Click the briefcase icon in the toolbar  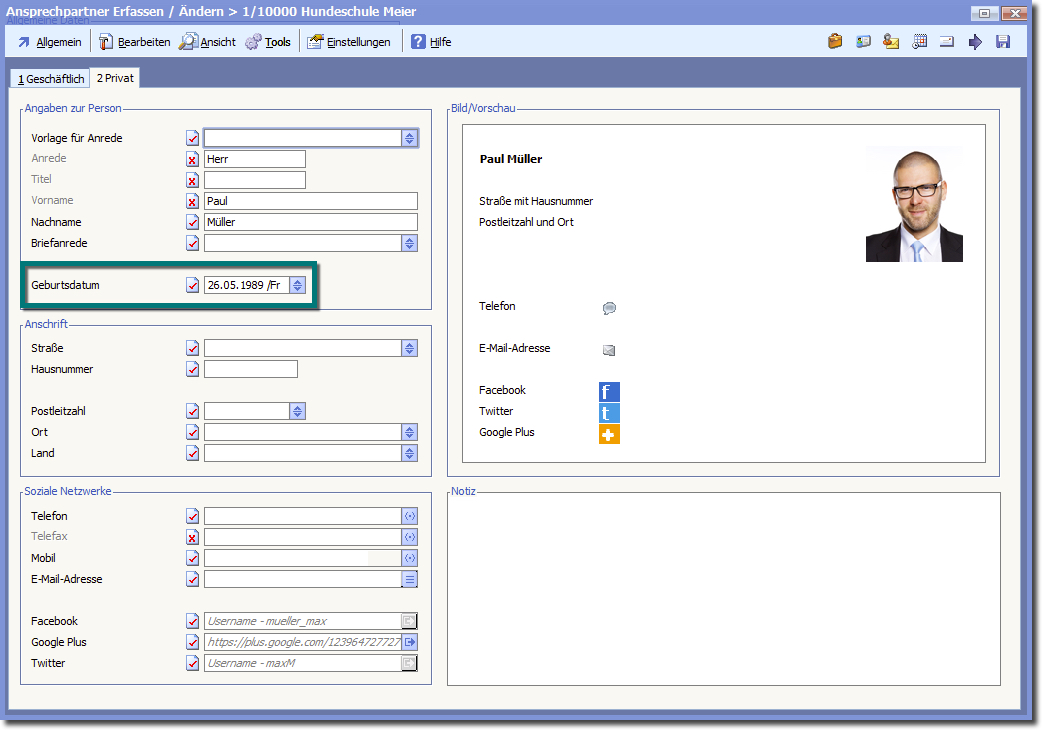pos(835,42)
